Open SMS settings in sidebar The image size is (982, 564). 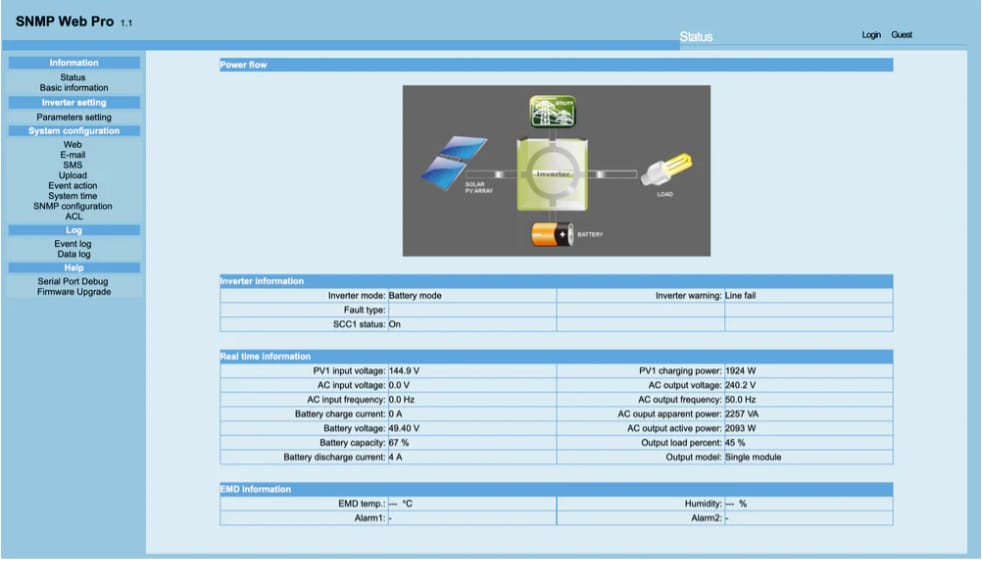point(73,166)
